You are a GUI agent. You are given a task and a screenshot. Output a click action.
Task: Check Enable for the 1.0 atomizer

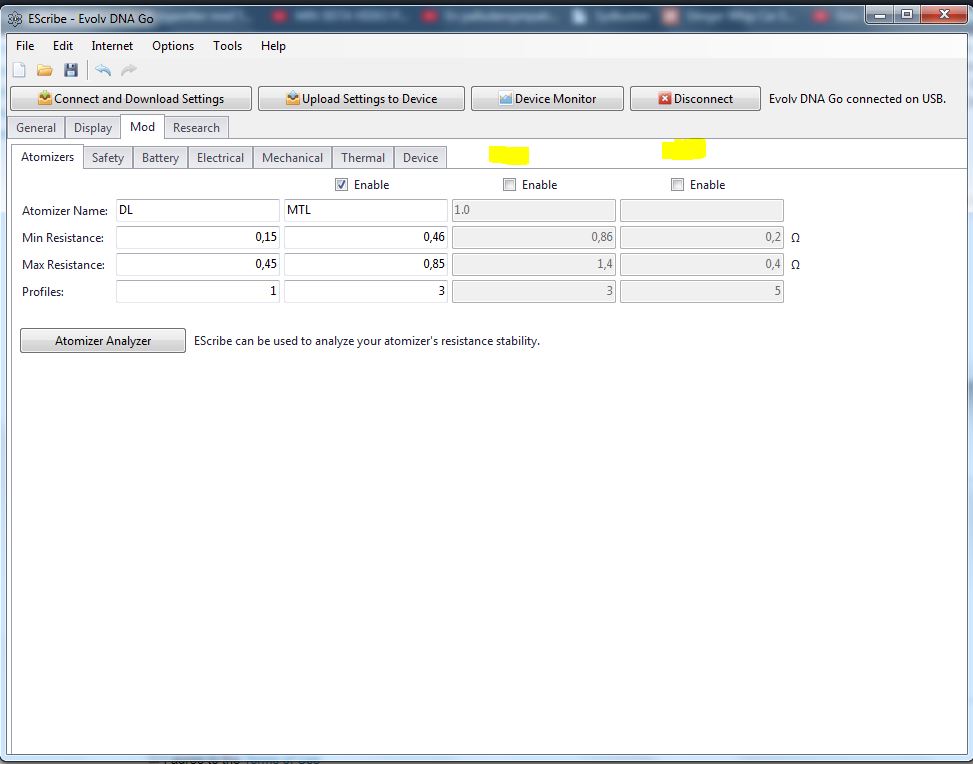(509, 184)
